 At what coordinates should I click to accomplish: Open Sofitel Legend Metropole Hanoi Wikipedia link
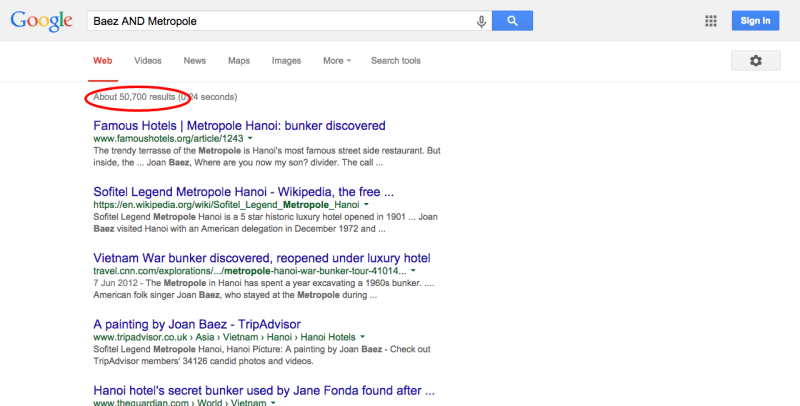coord(243,191)
